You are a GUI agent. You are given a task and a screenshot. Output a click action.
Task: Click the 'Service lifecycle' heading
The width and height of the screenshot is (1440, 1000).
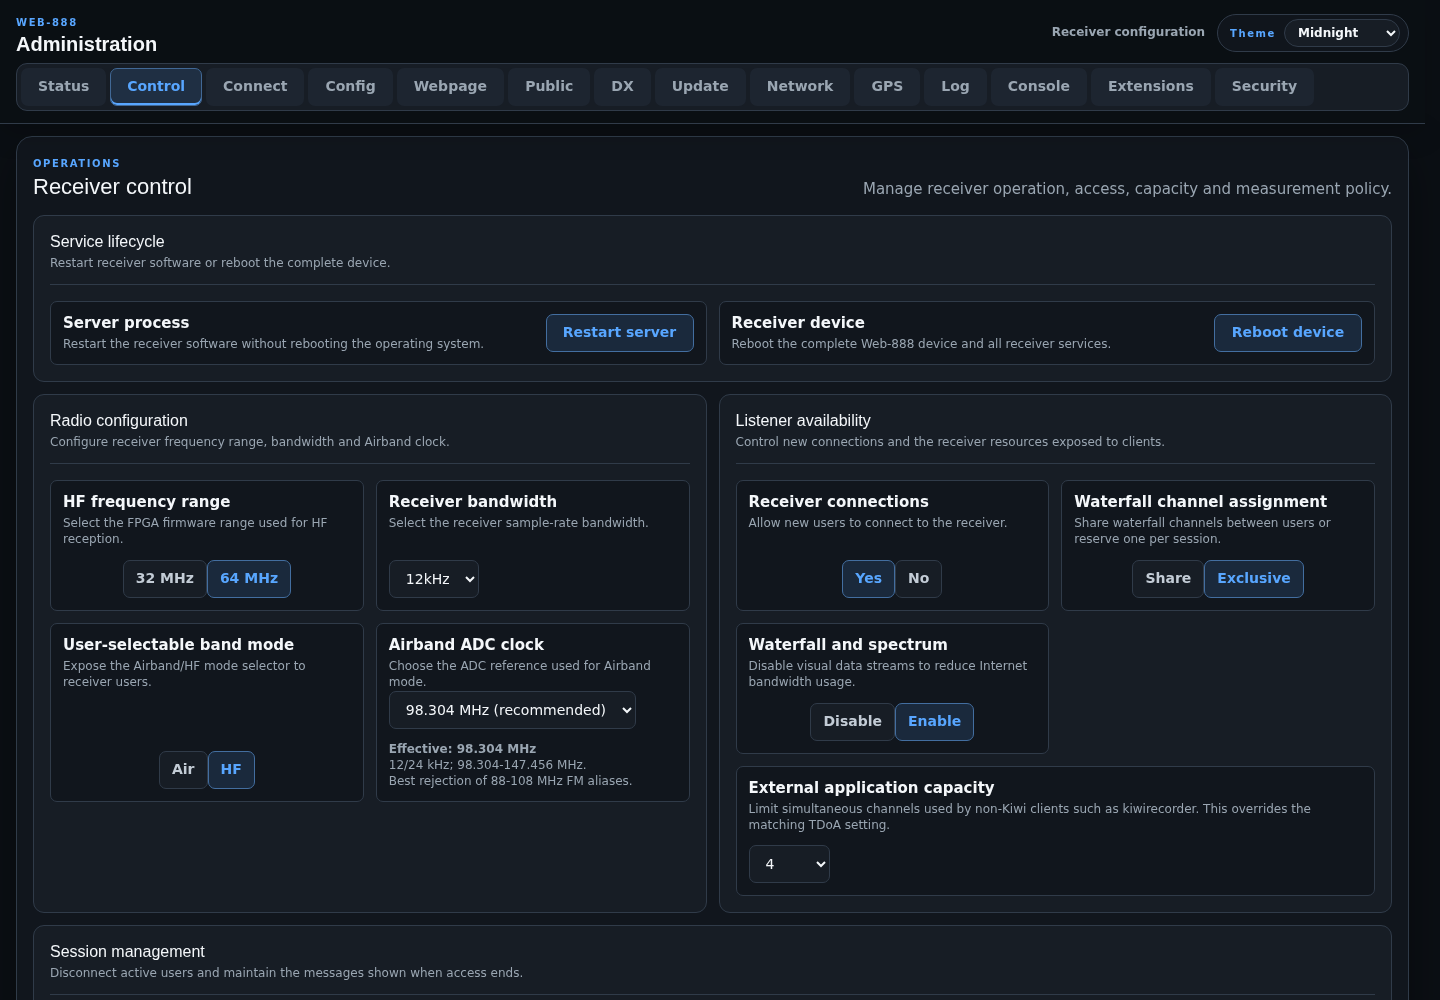click(107, 242)
